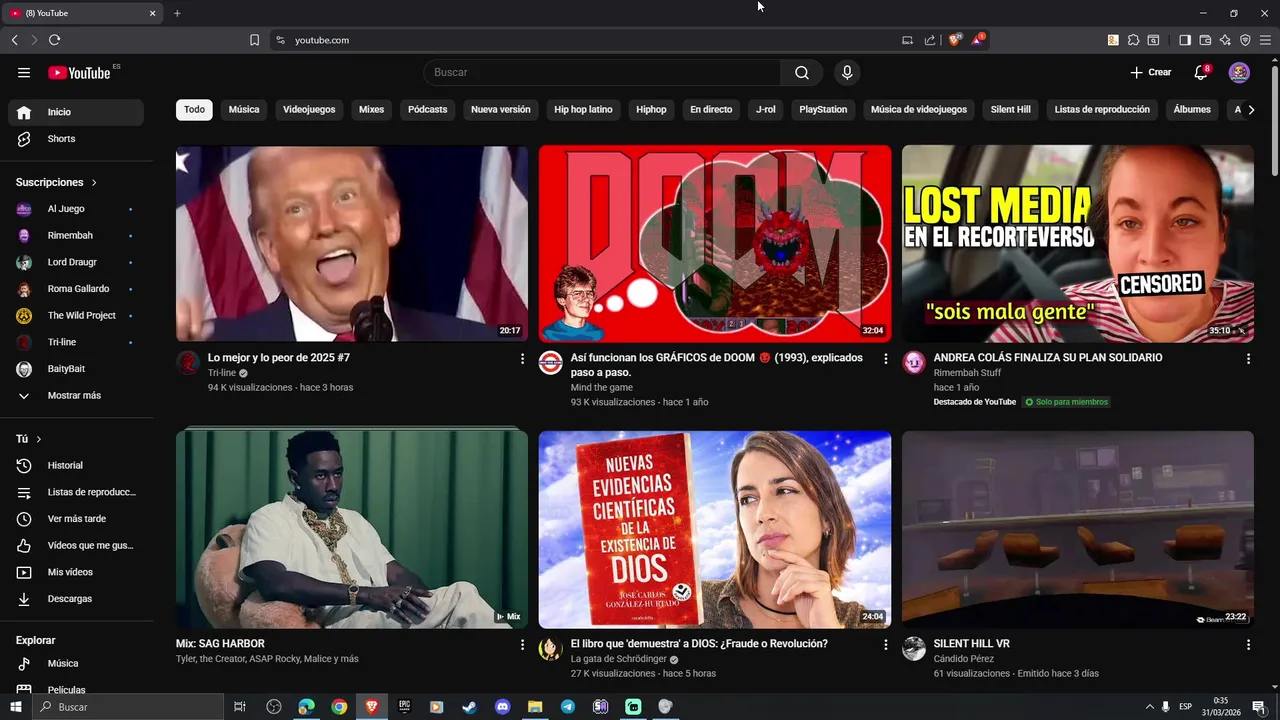Open Mind the game channel link
1280x720 pixels.
(x=602, y=387)
